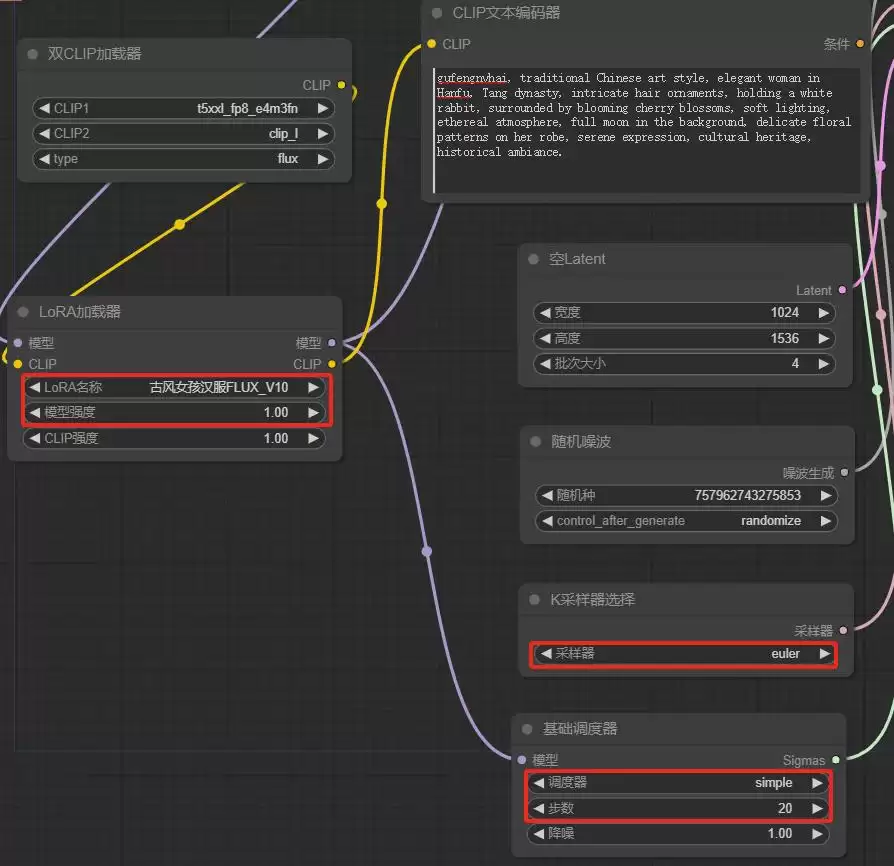Open control_after_generate randomize dropdown
The height and width of the screenshot is (866, 894).
click(686, 521)
